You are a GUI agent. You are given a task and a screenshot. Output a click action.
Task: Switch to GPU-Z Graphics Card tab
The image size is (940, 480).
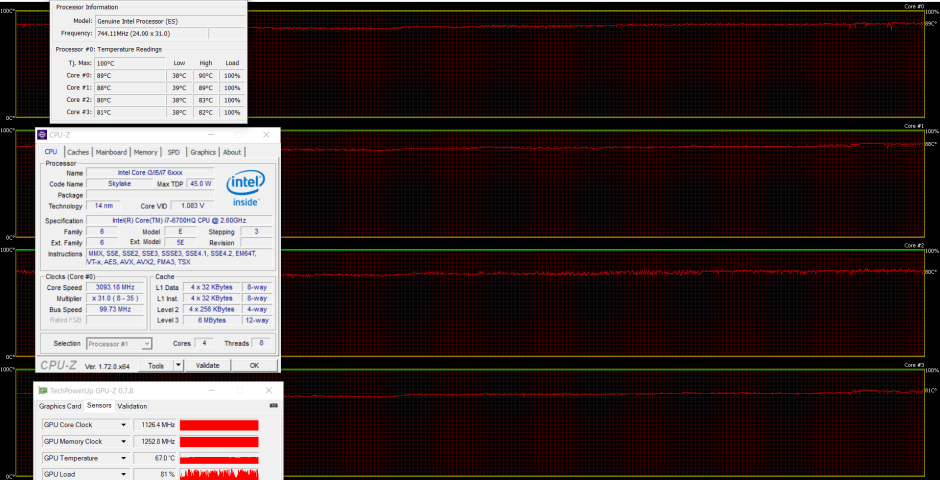60,406
